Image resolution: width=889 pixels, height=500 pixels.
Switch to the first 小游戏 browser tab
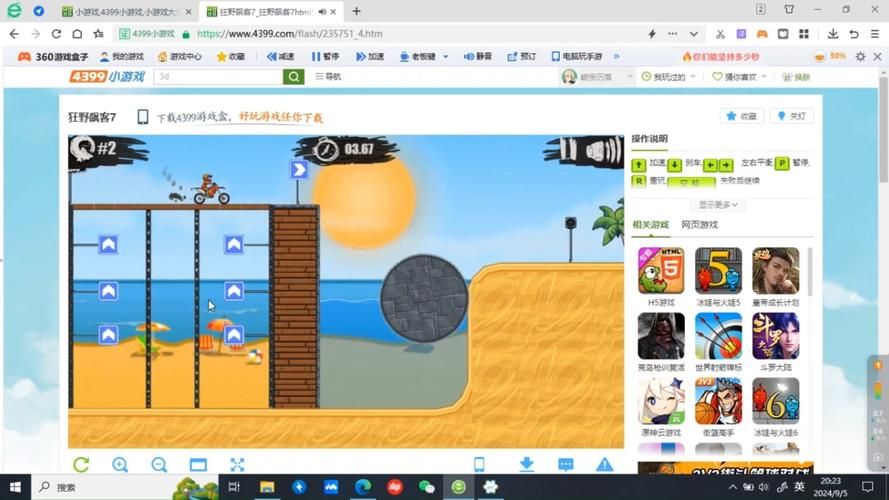pyautogui.click(x=128, y=11)
